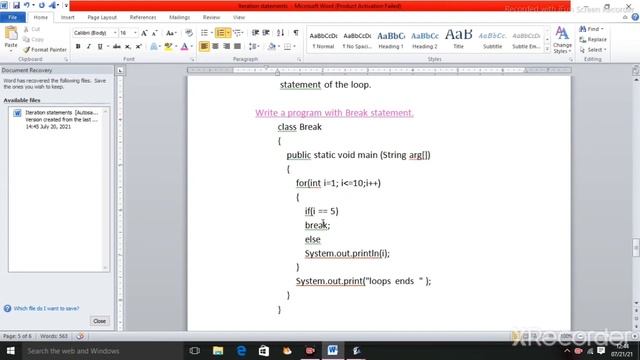
Task: Click the Sort A-Z icon
Action: [x=280, y=33]
